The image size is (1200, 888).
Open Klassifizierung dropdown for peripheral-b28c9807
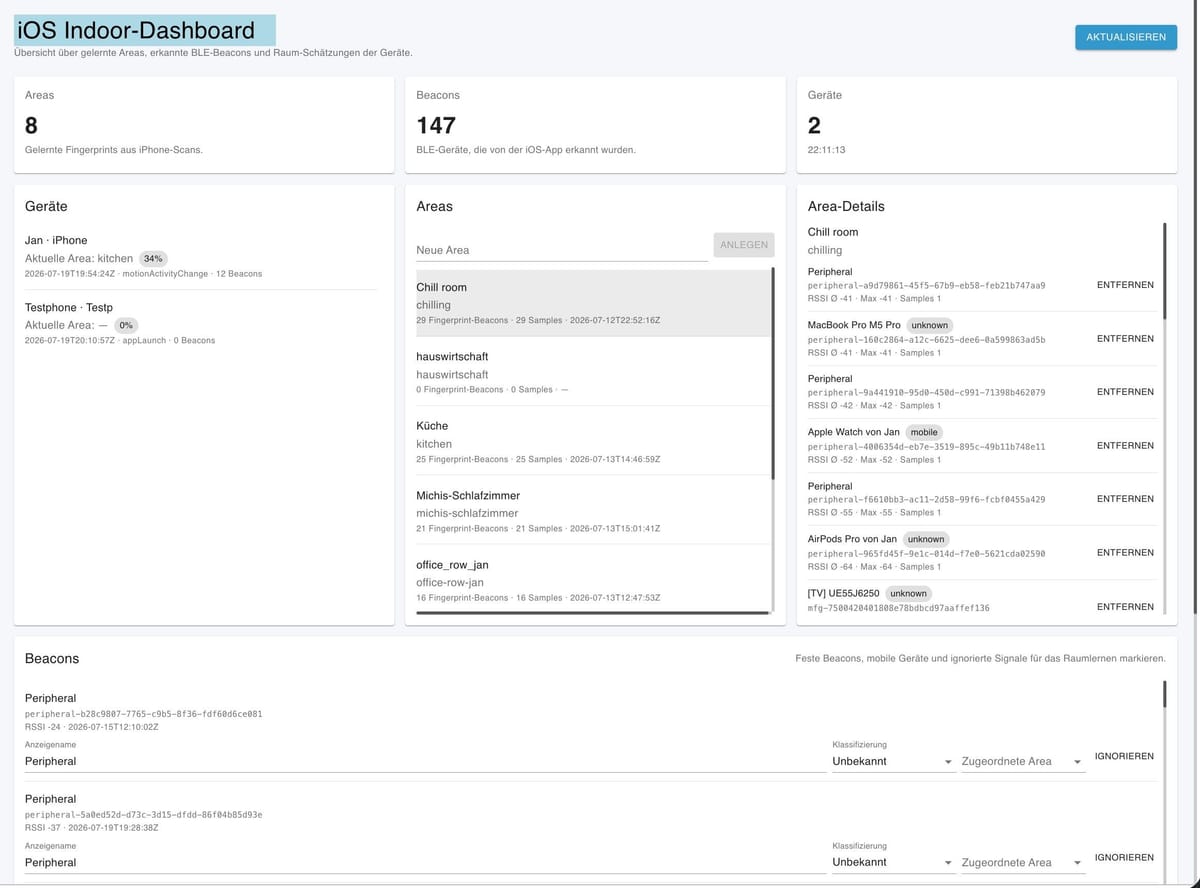(x=893, y=761)
